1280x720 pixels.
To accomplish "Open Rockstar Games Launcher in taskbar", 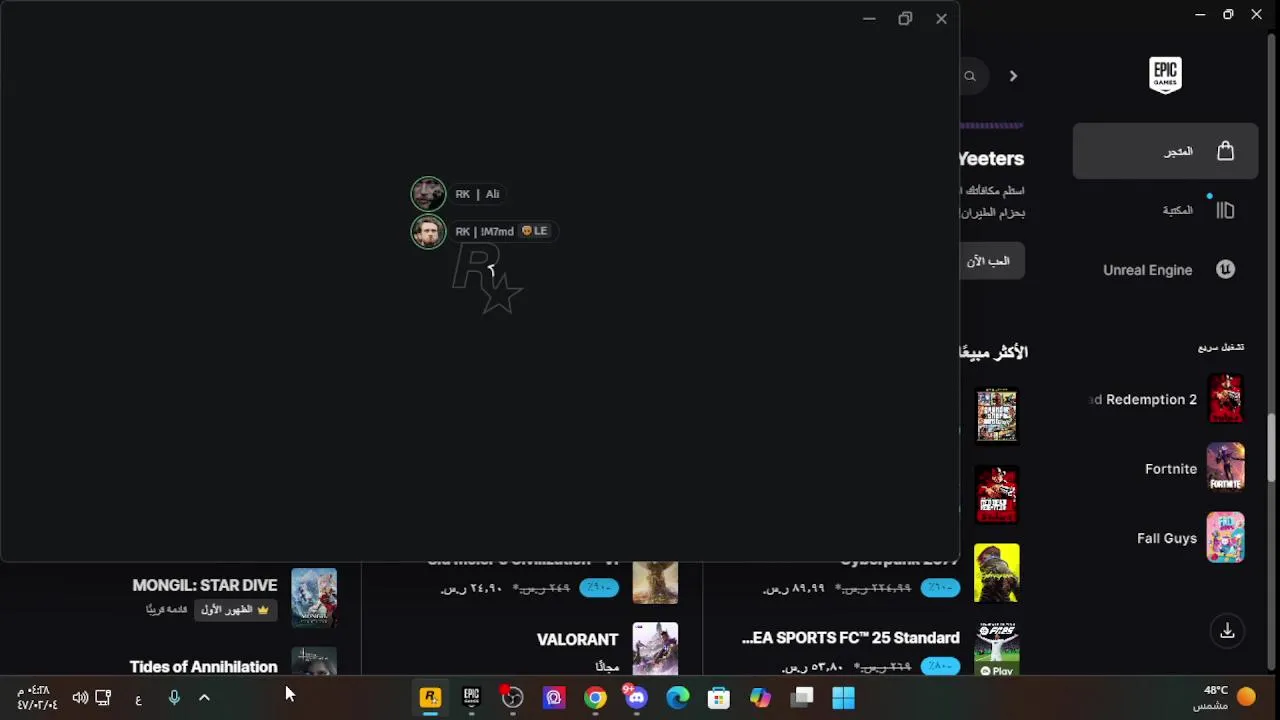I will pos(430,698).
